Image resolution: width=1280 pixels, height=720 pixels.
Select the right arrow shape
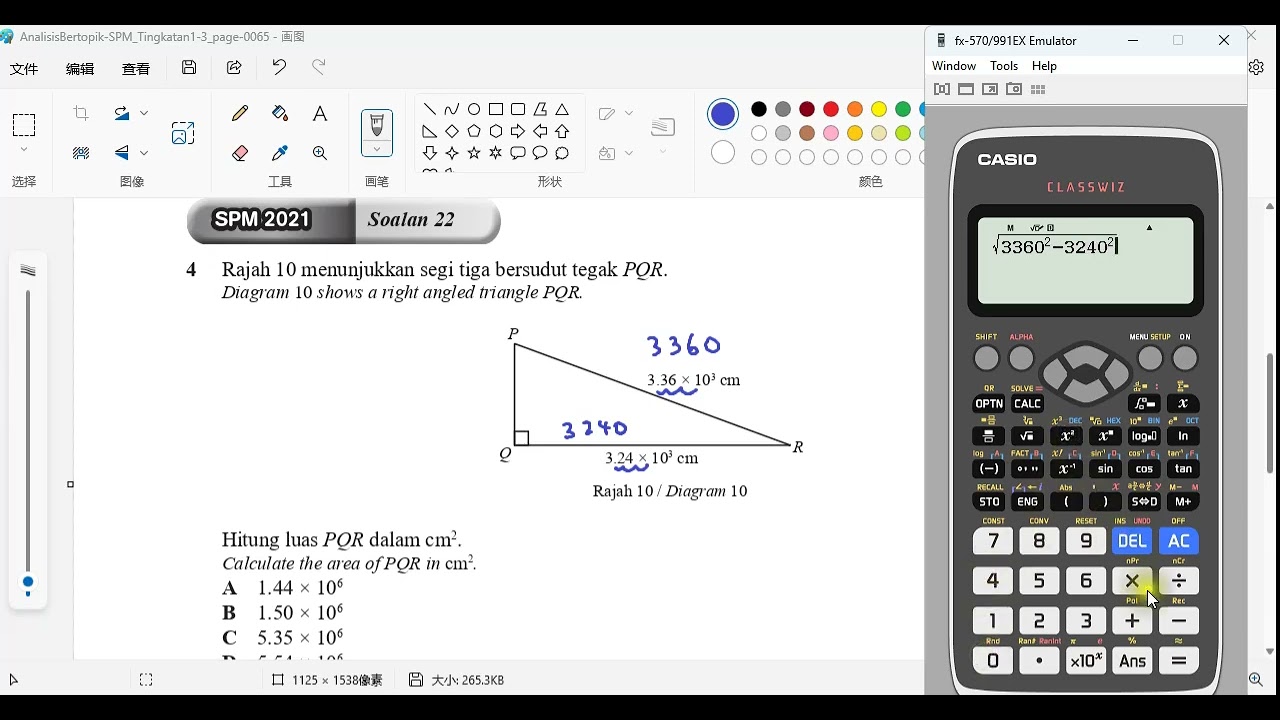pos(518,131)
